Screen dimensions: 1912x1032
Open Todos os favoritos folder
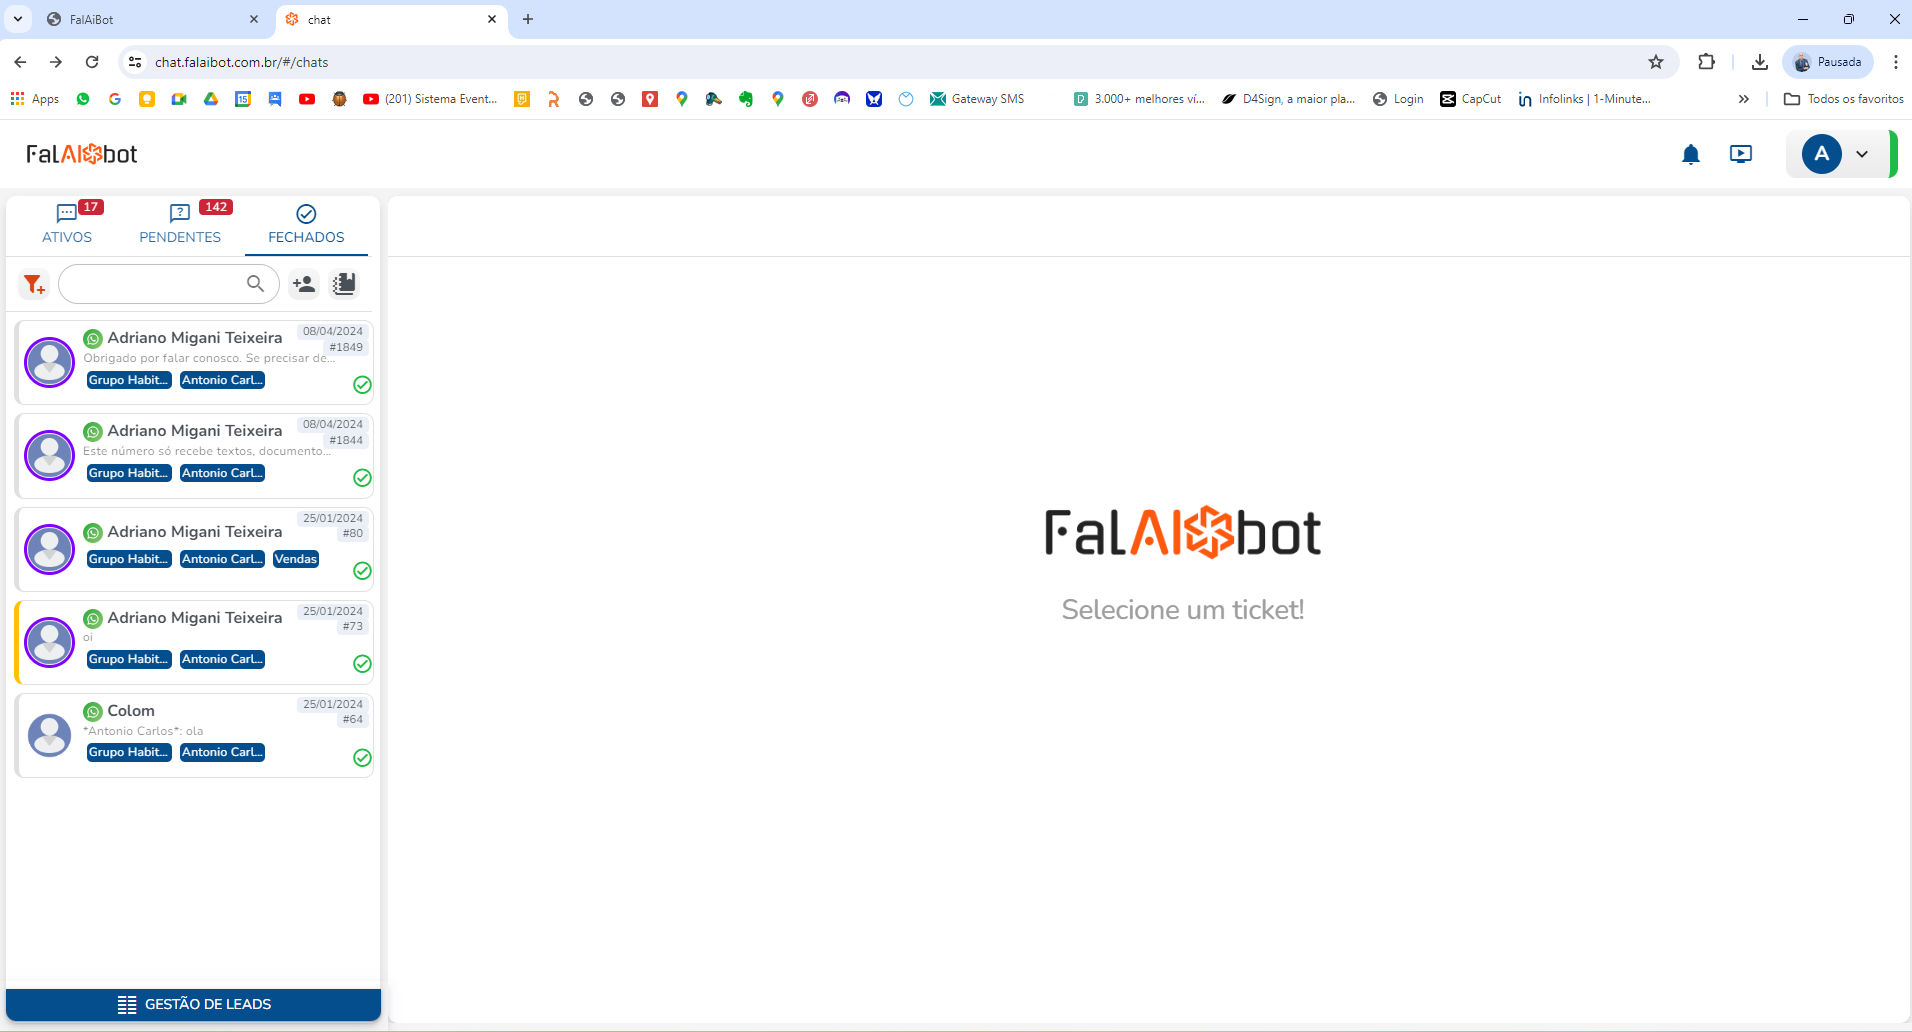[x=1843, y=99]
